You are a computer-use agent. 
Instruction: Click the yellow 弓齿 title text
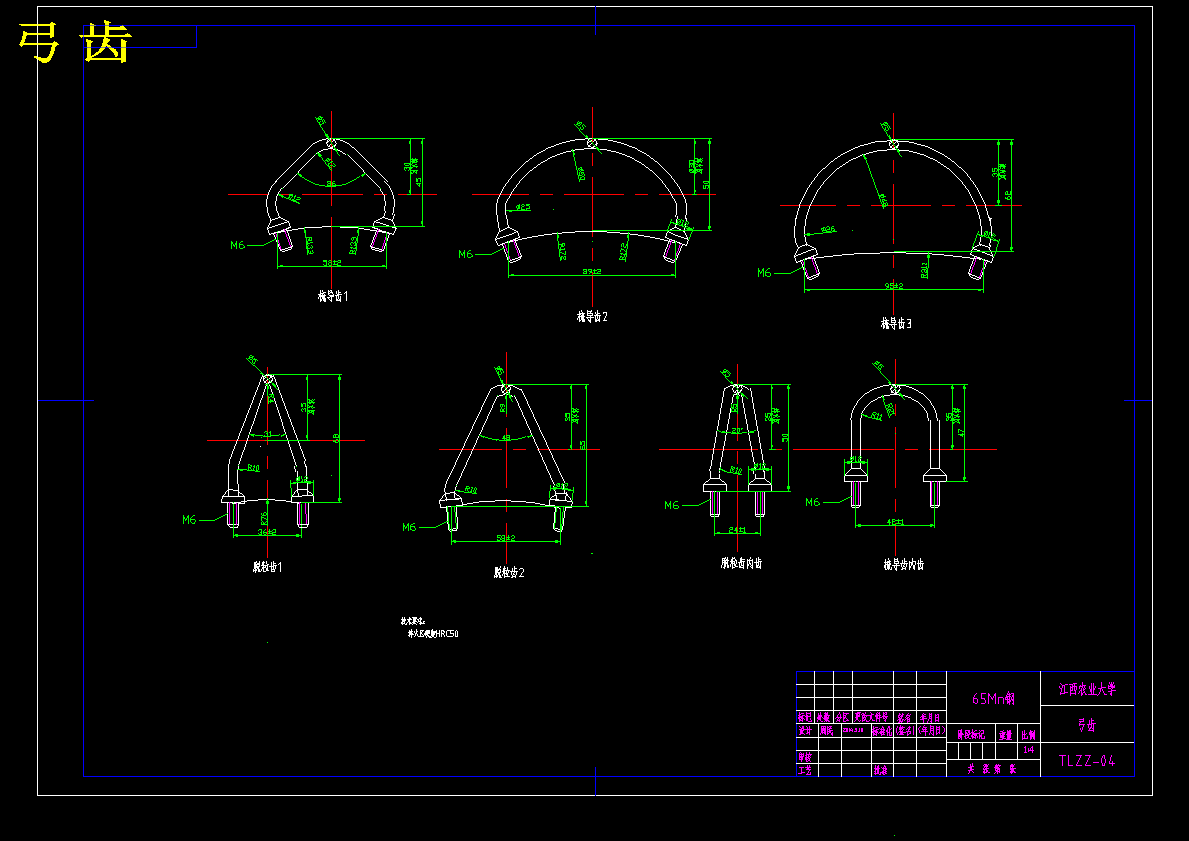[x=74, y=42]
